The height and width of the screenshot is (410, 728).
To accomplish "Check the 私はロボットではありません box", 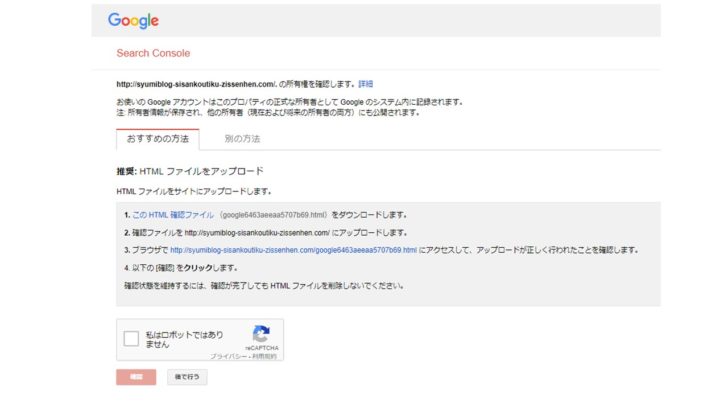I will pyautogui.click(x=131, y=338).
